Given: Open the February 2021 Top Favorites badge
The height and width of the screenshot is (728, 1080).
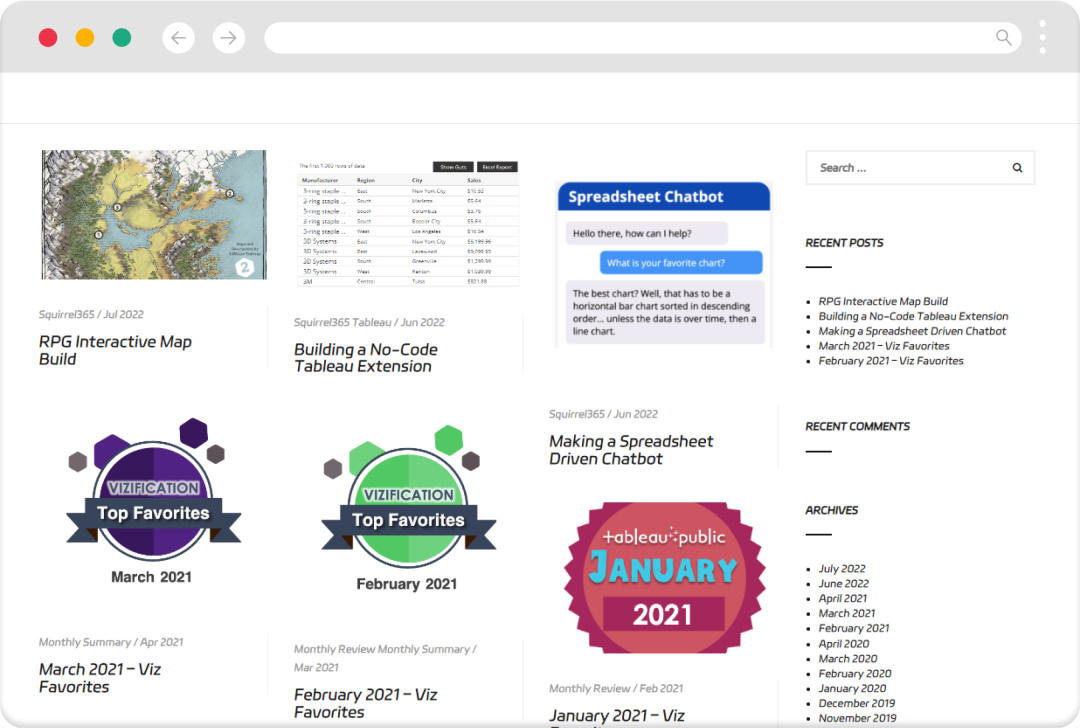Looking at the screenshot, I should (x=408, y=509).
